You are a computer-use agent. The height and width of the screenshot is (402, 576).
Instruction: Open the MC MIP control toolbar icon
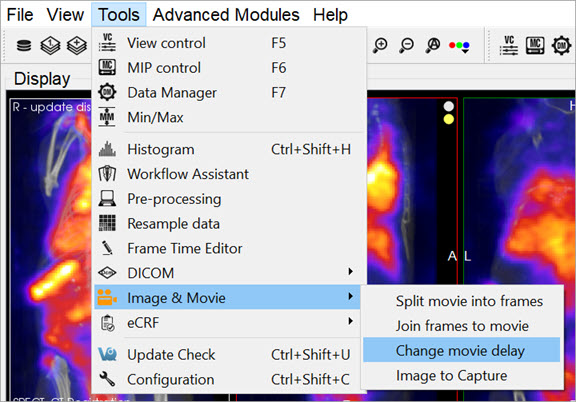[535, 46]
